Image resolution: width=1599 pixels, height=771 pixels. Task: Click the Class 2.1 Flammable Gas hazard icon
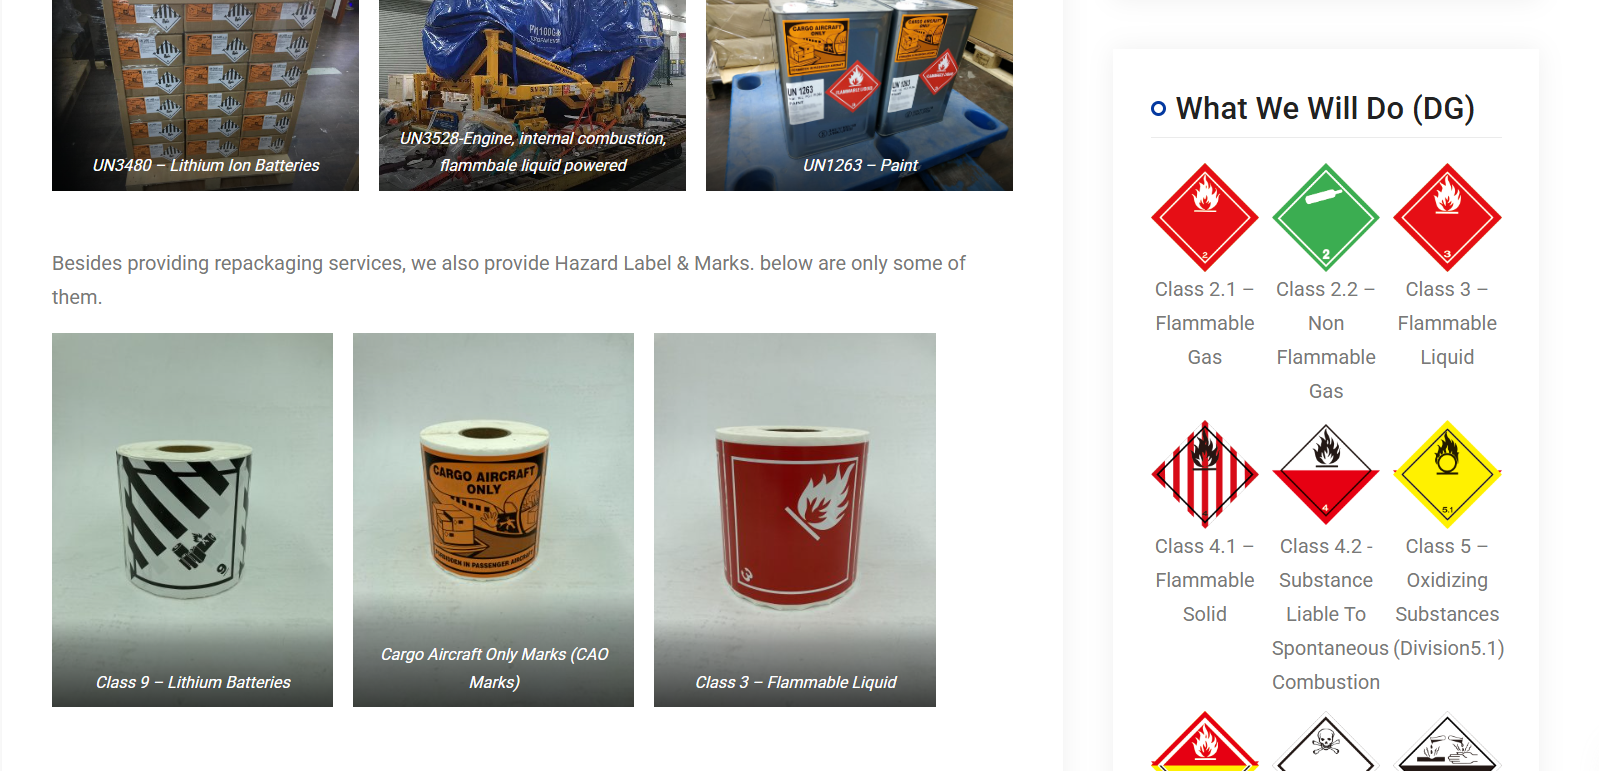pyautogui.click(x=1204, y=217)
